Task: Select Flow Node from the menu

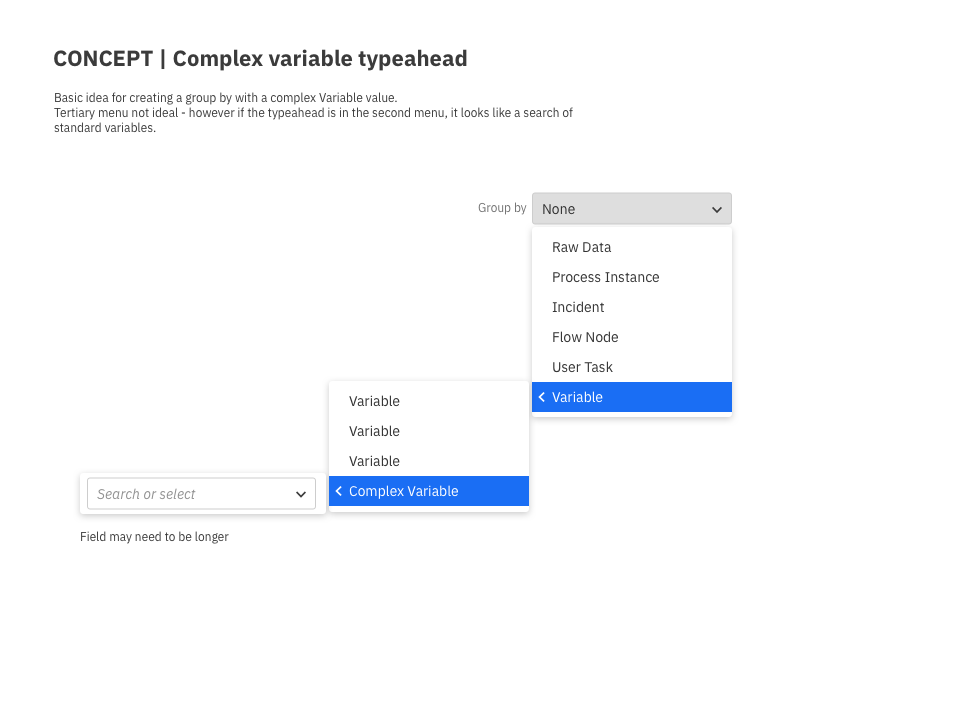Action: [585, 337]
